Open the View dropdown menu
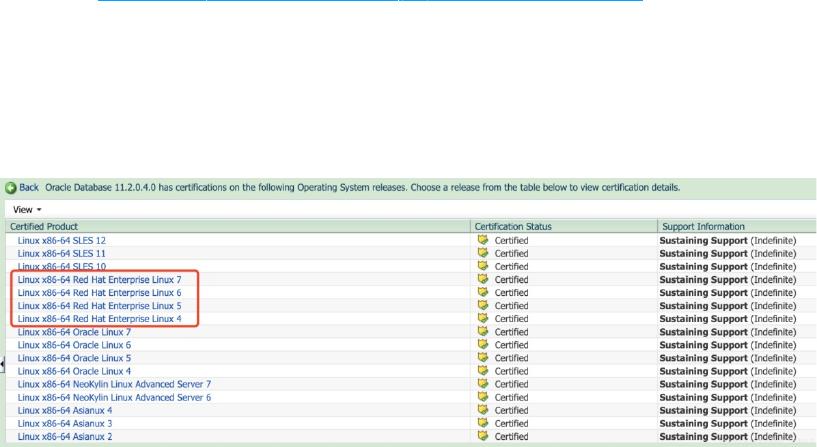Screen dimensions: 817x447 tap(27, 210)
